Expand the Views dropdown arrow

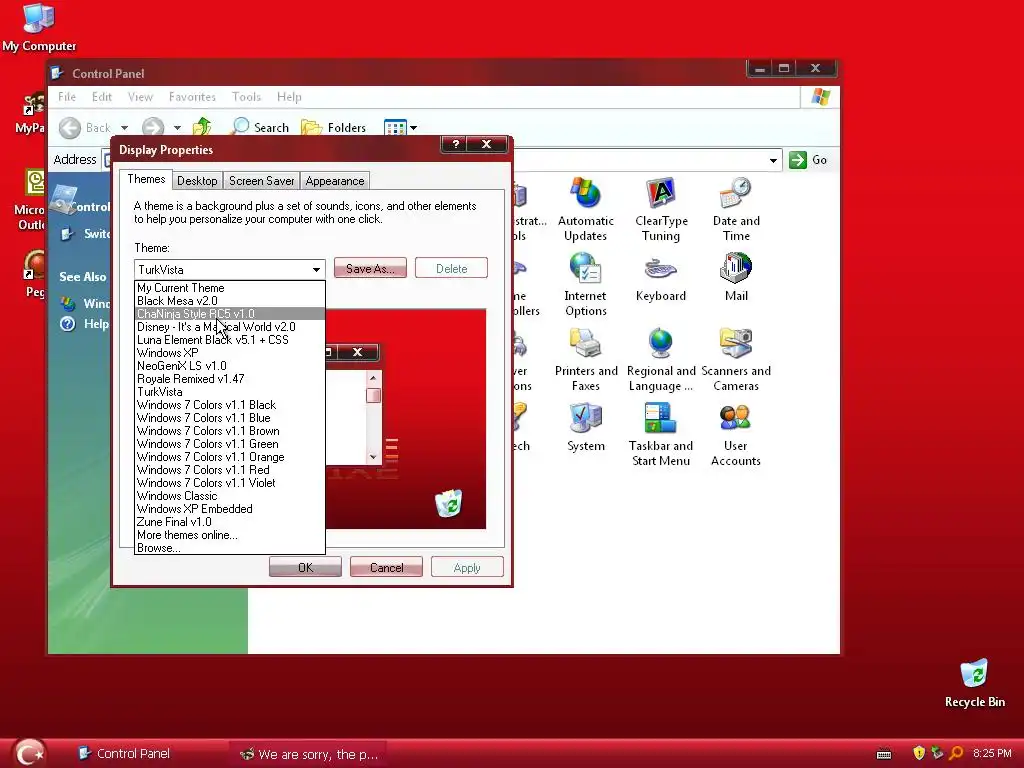pos(413,128)
